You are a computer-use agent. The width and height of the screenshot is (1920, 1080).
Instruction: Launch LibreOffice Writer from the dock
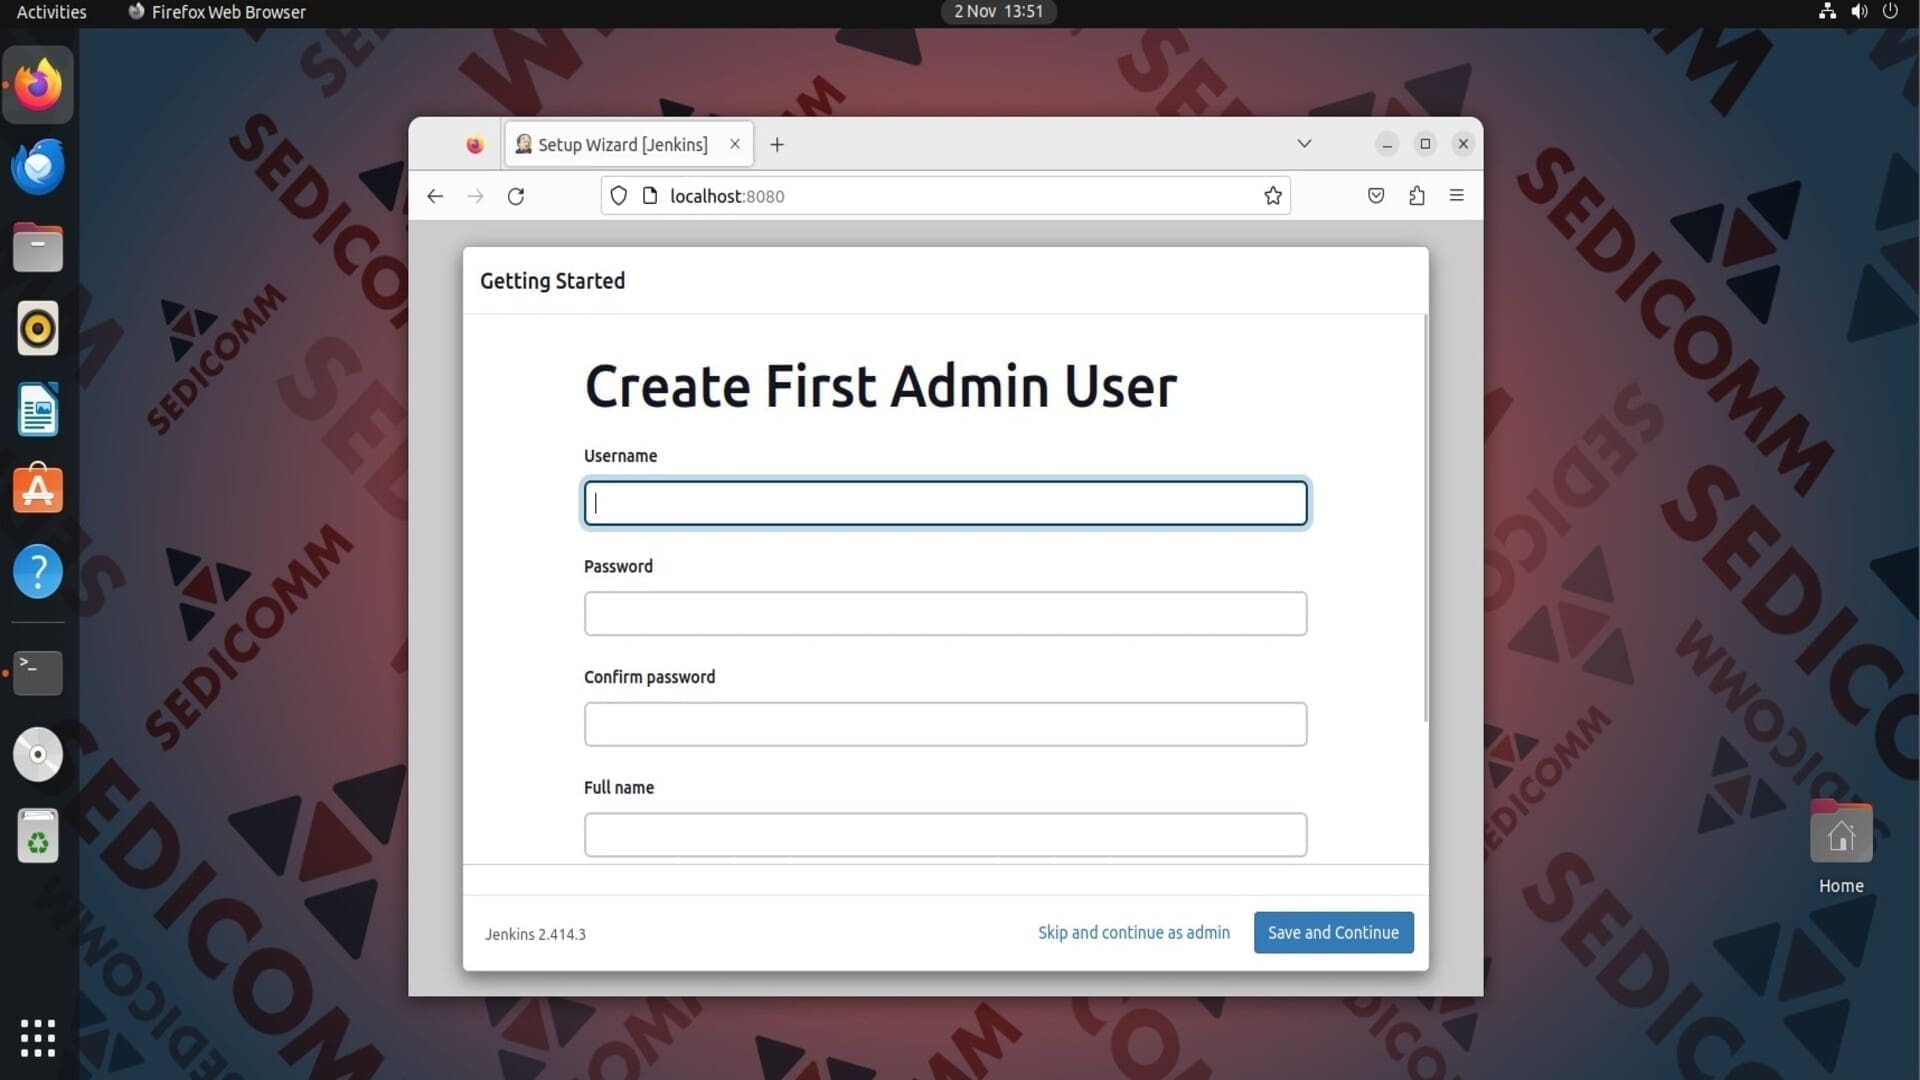(38, 410)
